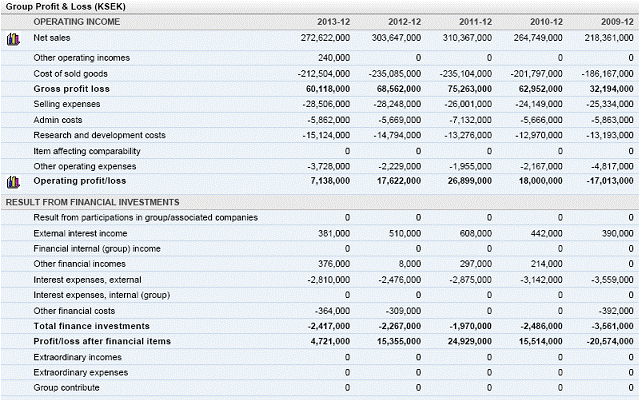Viewport: 642px width, 401px height.
Task: Select Profit/loss after financial items label
Action: [104, 341]
